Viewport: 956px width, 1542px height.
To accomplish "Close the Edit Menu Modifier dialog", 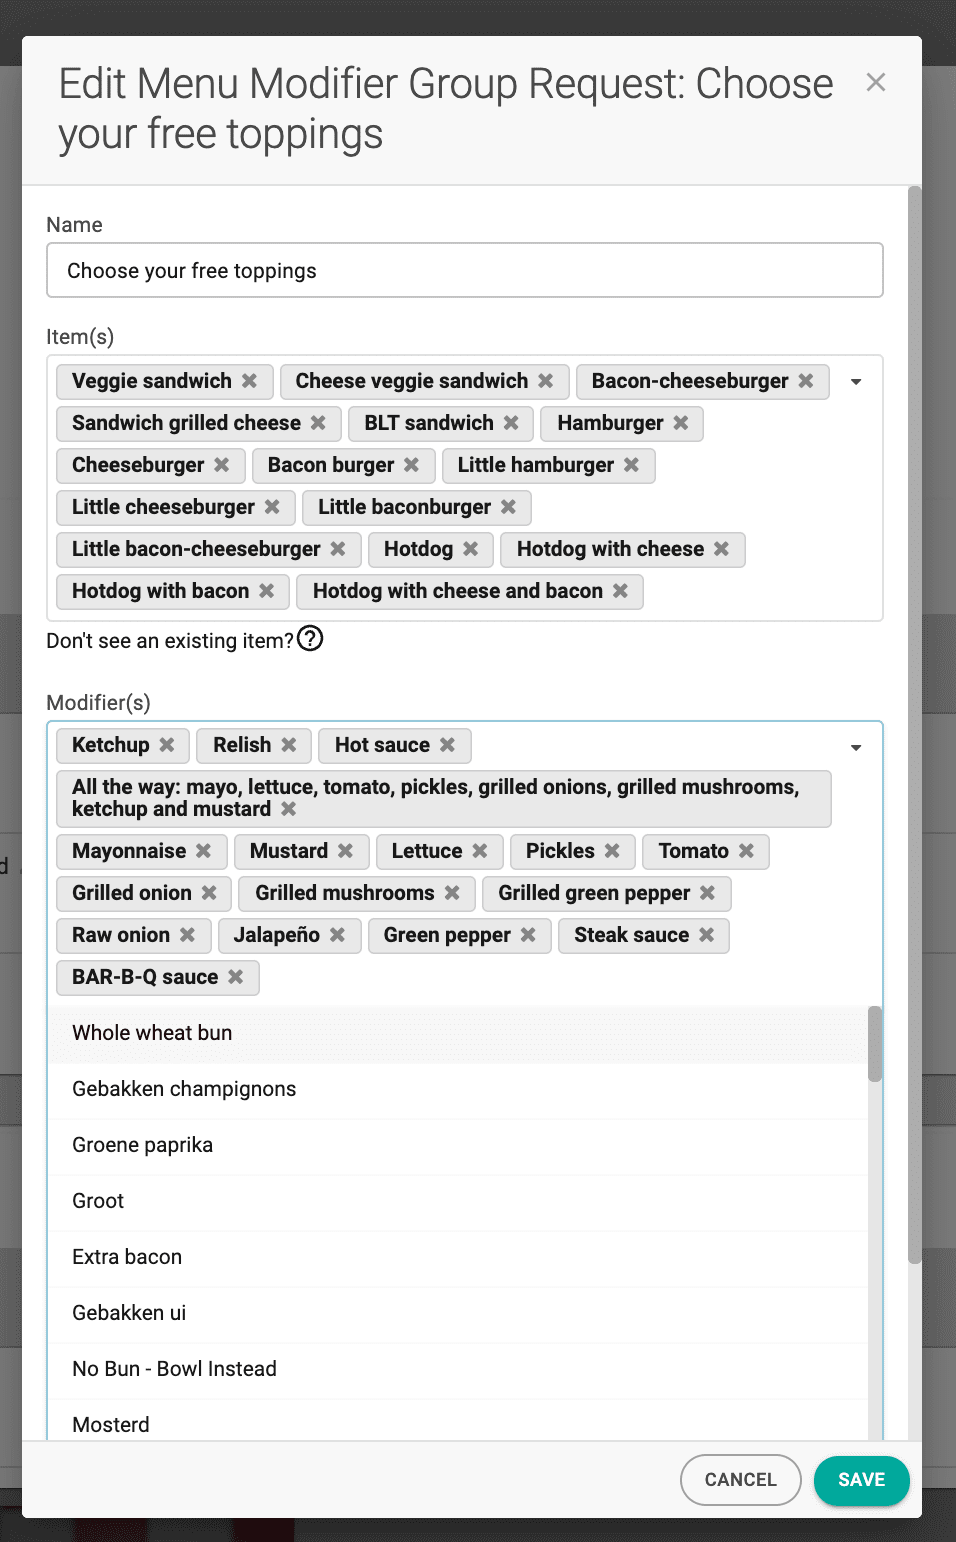I will [875, 83].
